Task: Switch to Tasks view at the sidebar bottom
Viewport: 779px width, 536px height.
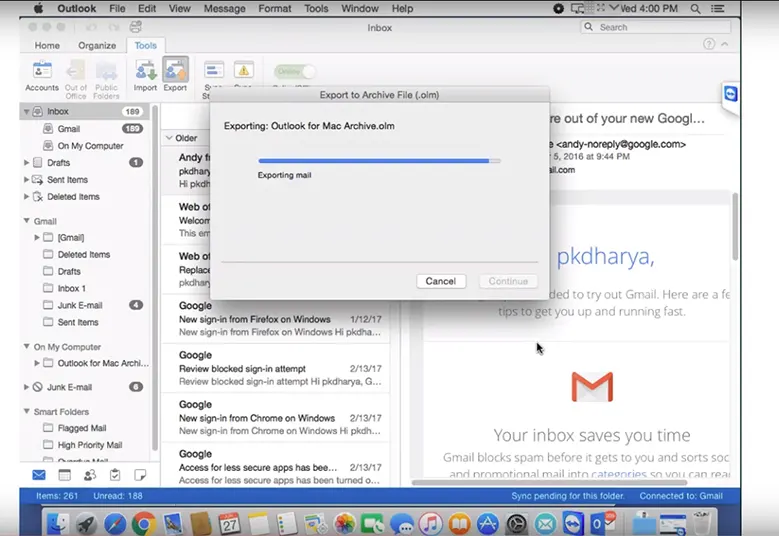Action: coord(115,475)
